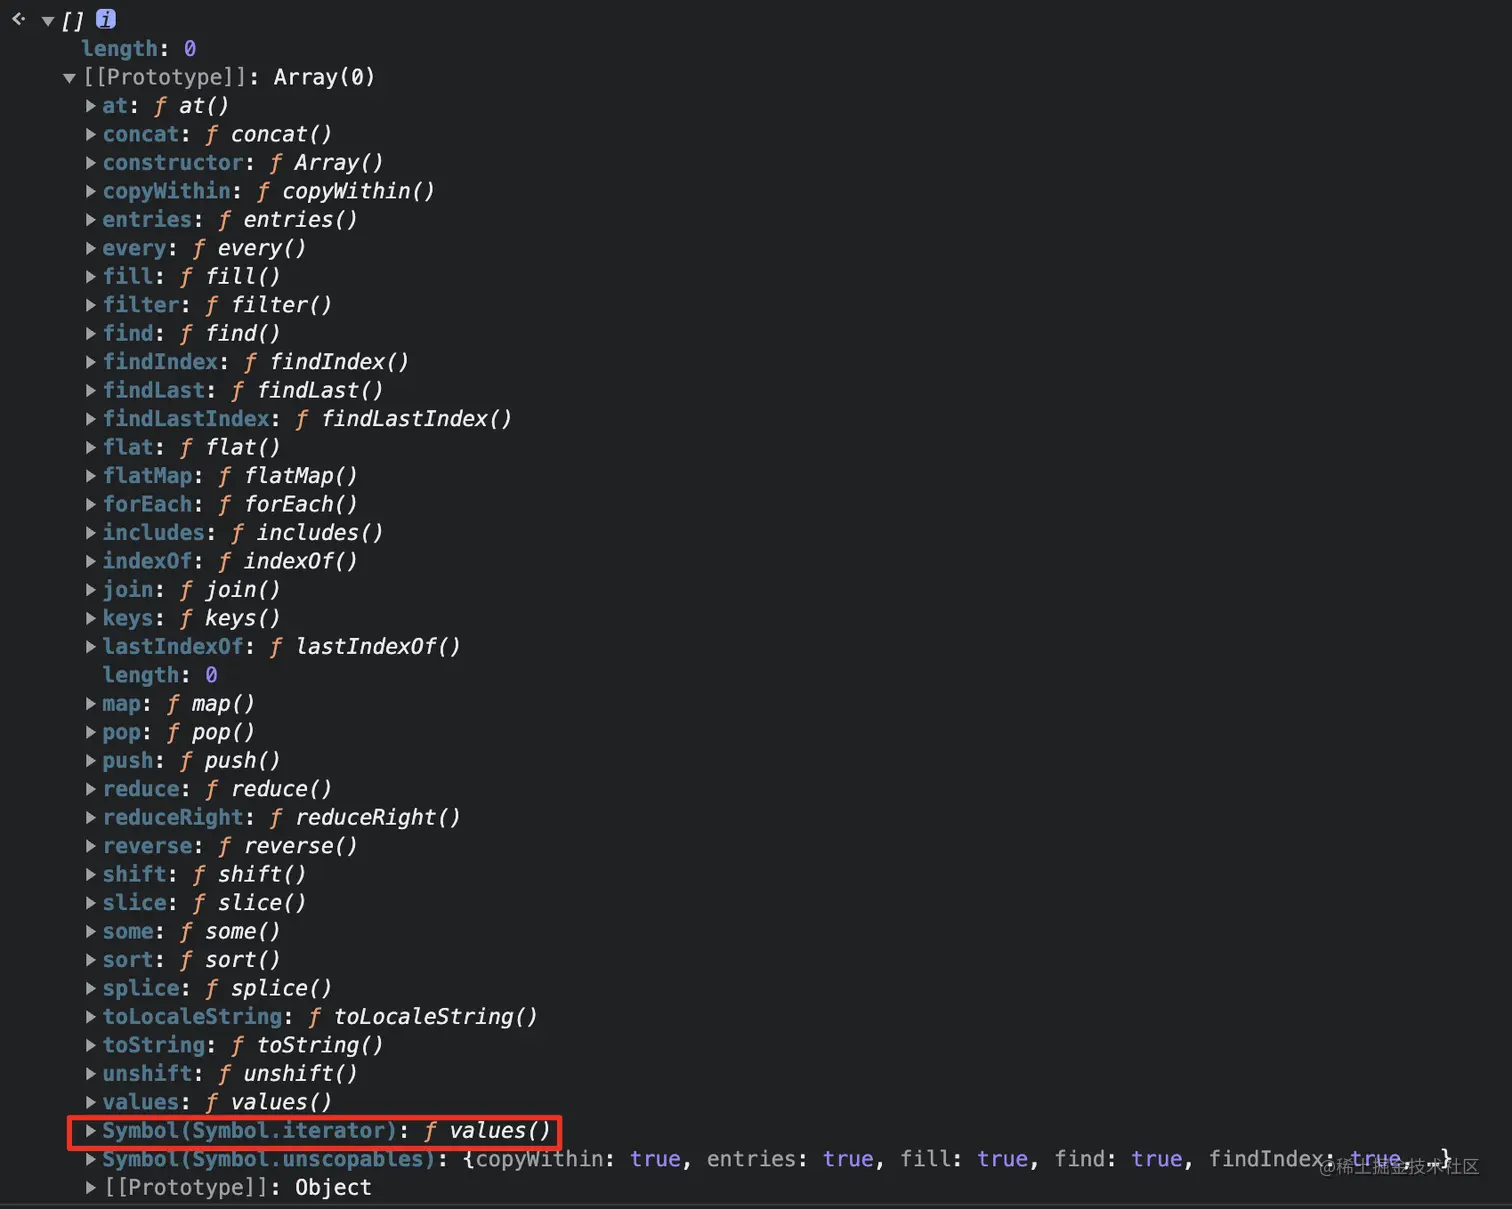1512x1209 pixels.
Task: Expand the constructor: f Array() entry
Action: click(x=91, y=162)
